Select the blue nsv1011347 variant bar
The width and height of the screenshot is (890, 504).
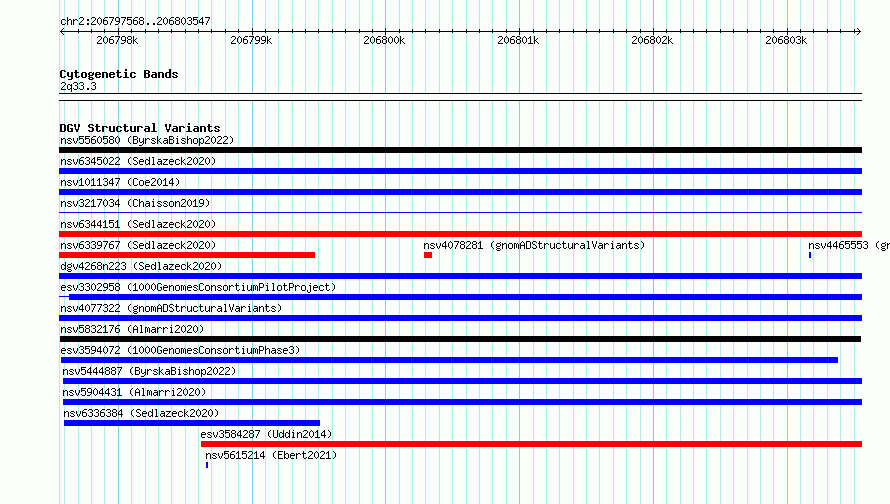click(460, 192)
